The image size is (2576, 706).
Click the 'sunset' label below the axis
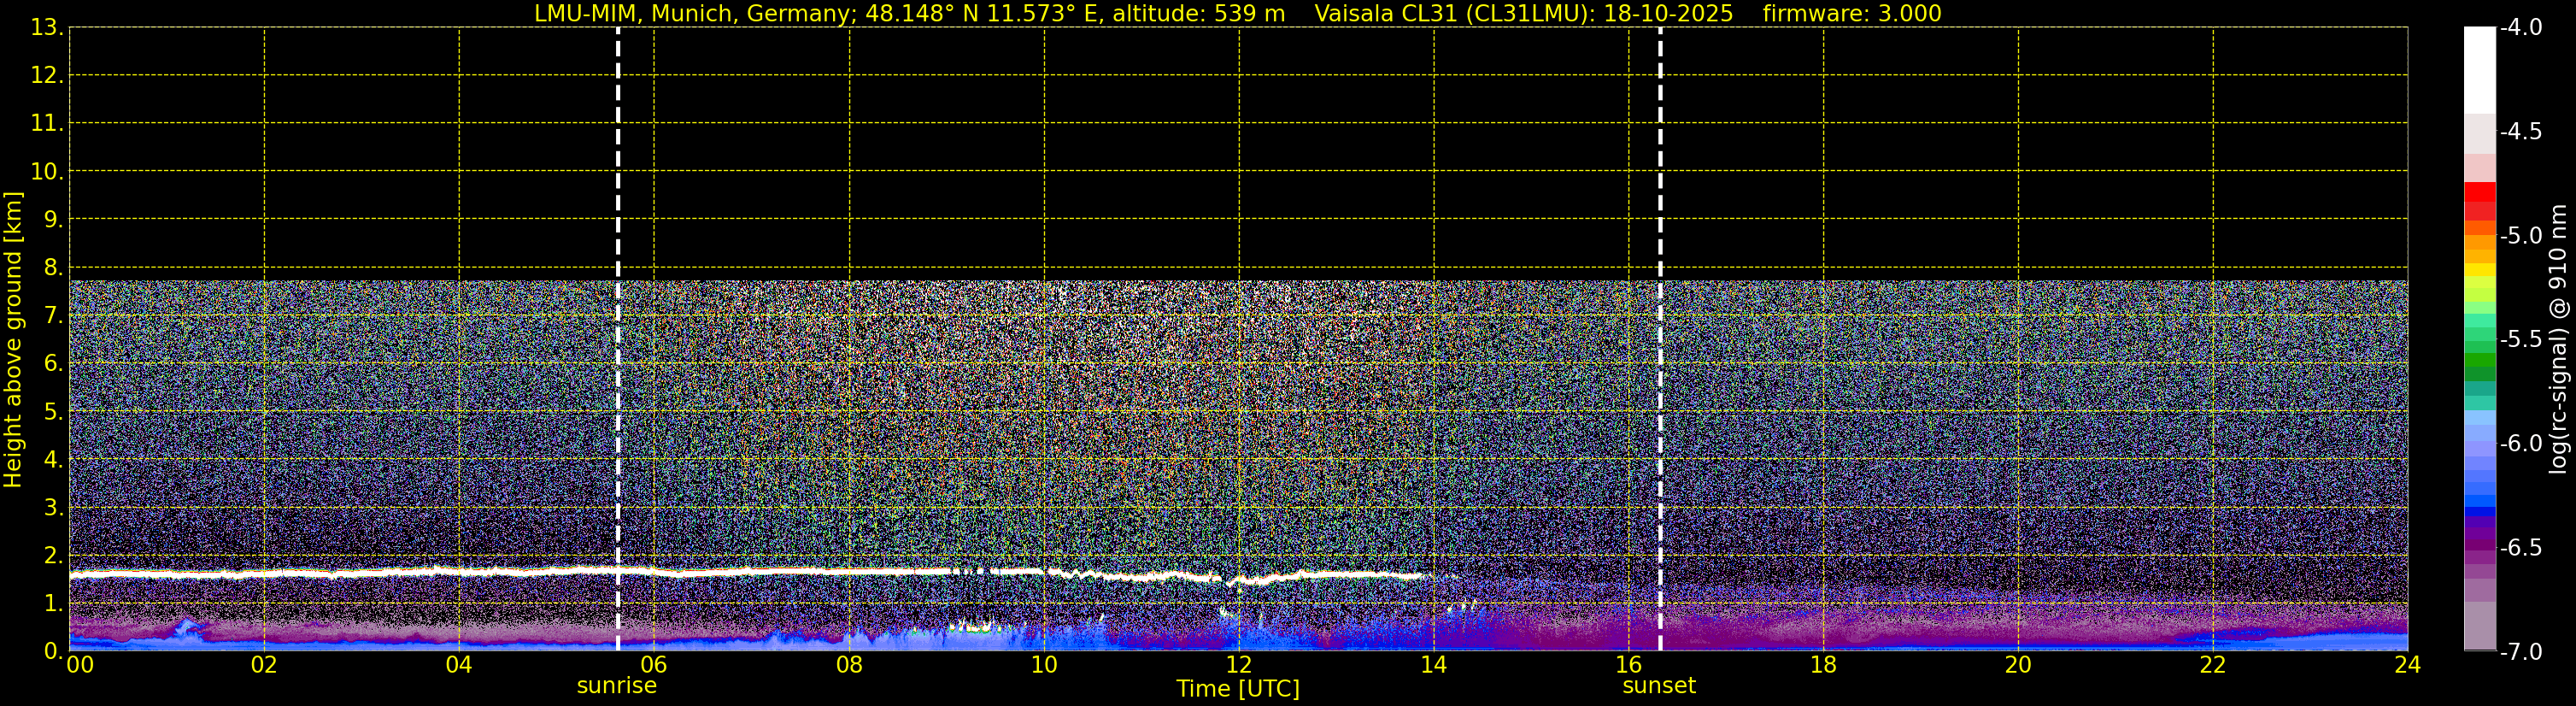coord(1658,686)
